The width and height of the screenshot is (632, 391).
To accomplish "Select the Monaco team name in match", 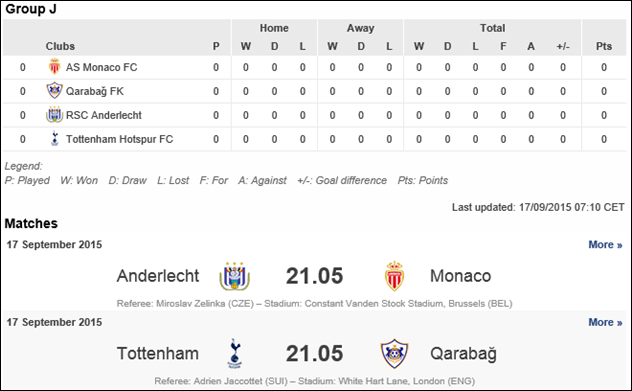I will pyautogui.click(x=461, y=276).
